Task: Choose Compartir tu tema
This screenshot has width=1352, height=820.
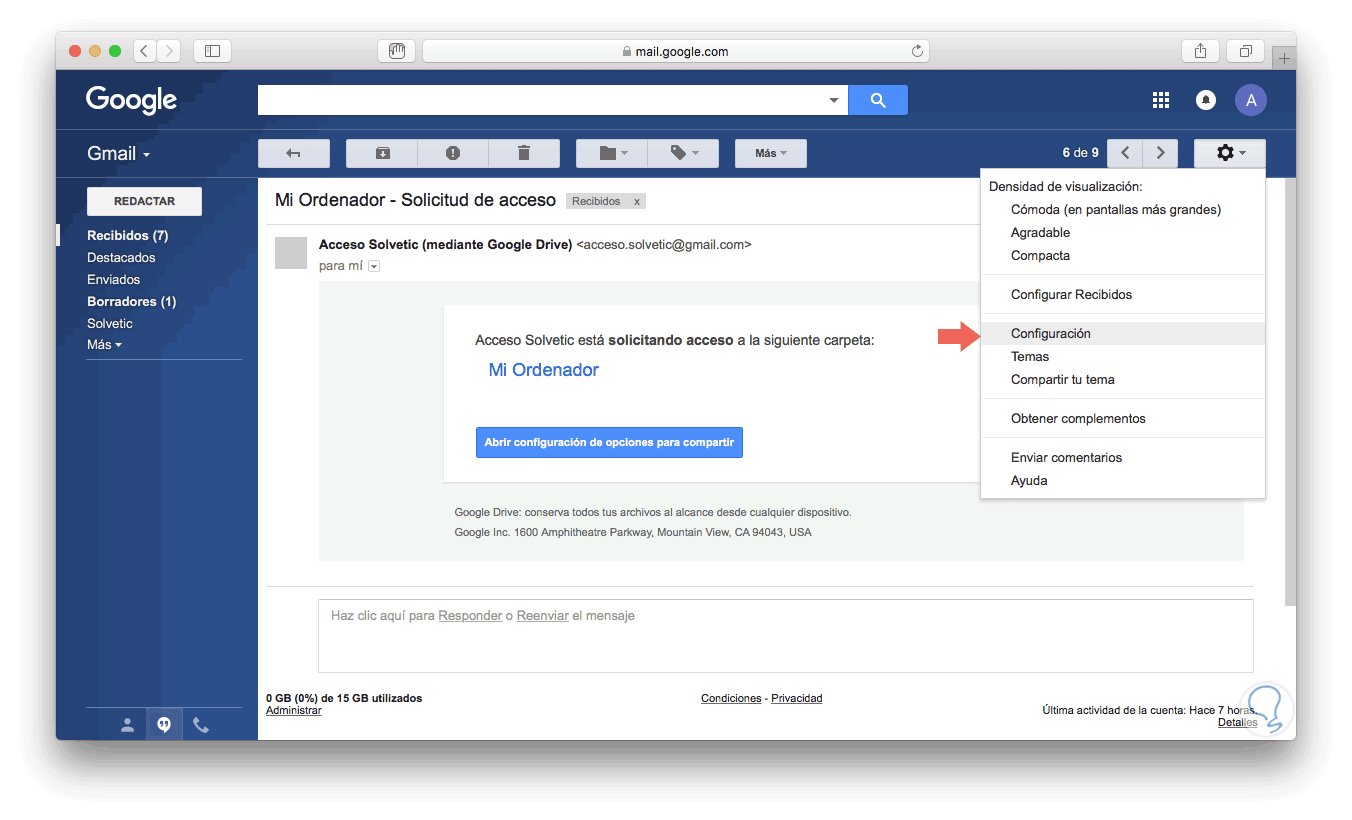Action: pos(1063,380)
